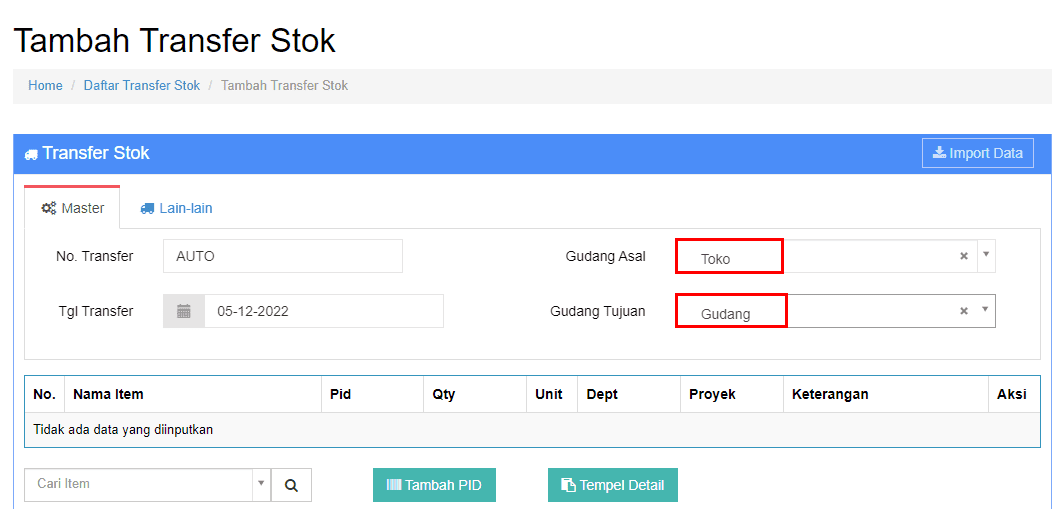1063x509 pixels.
Task: Clear the Gudang Tujuan selection with x
Action: click(963, 311)
